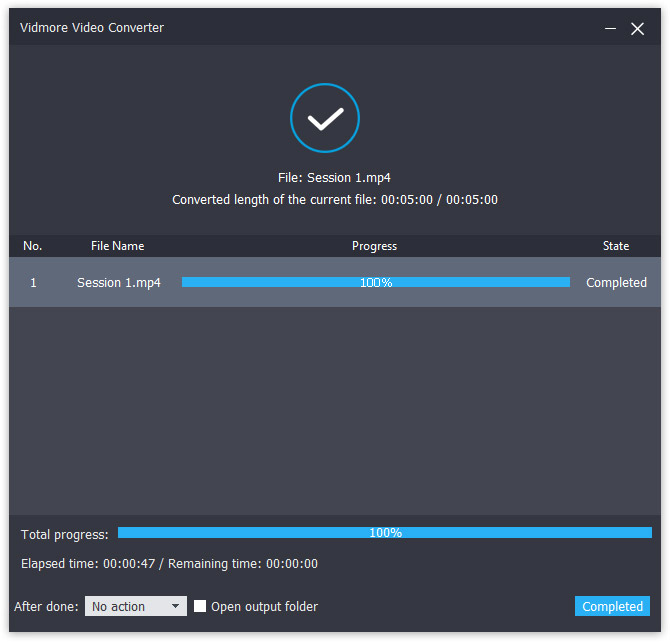Click the No. column header

coord(33,246)
